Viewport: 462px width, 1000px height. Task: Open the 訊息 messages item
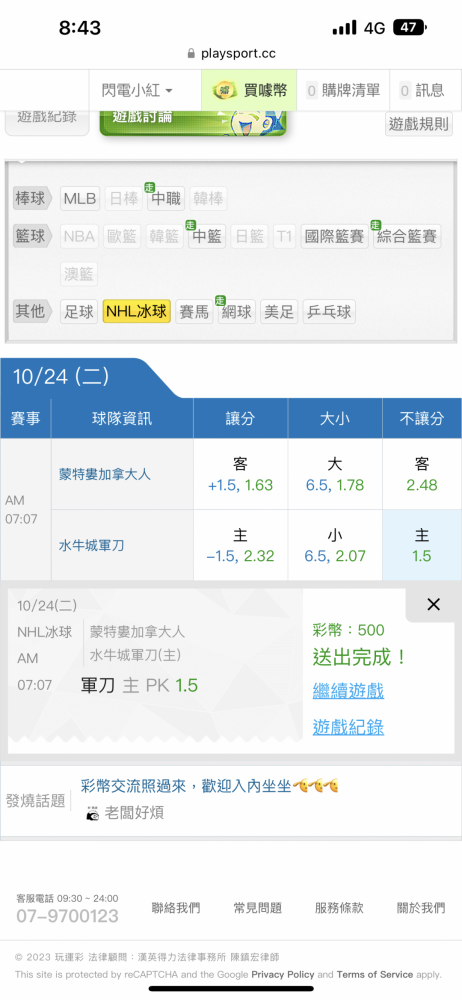(421, 91)
